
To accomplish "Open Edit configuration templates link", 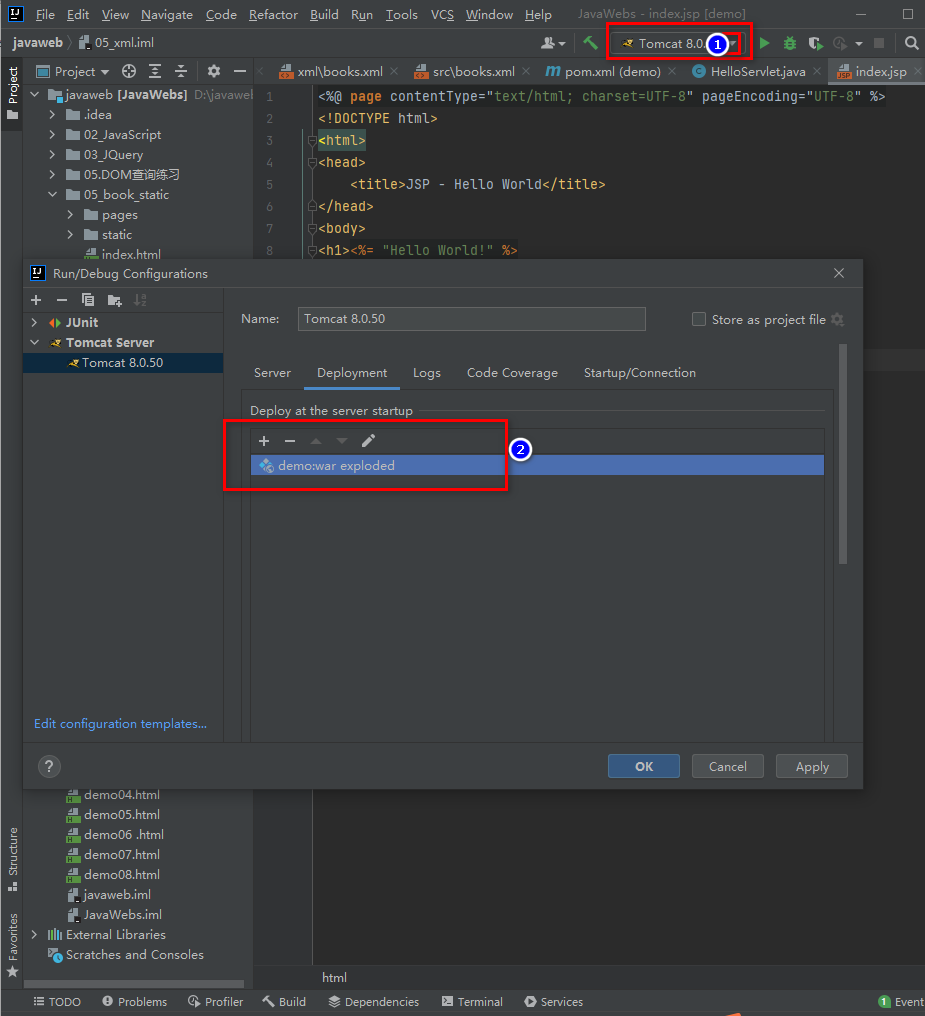I will click(120, 723).
